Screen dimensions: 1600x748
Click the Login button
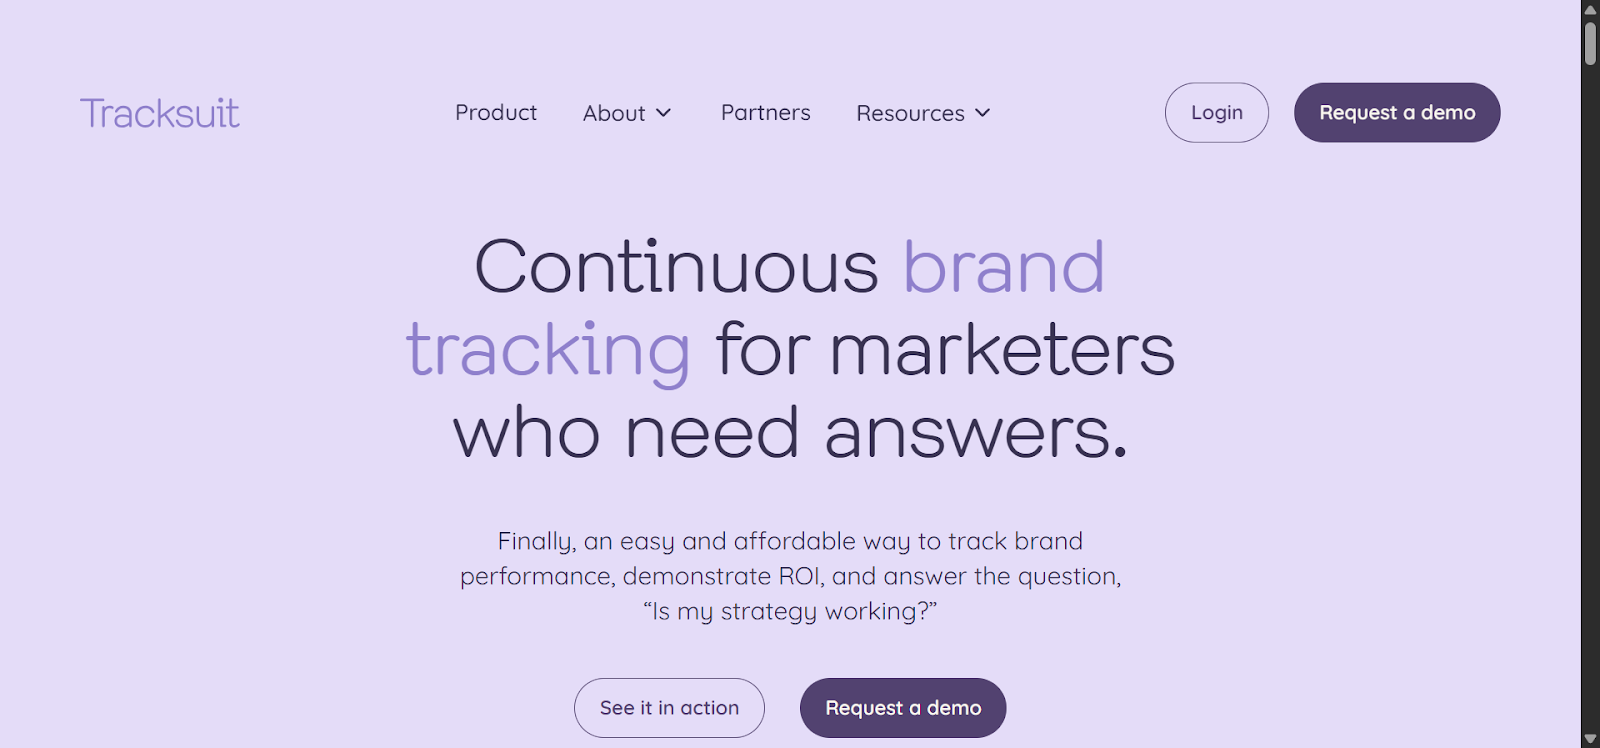pos(1215,112)
